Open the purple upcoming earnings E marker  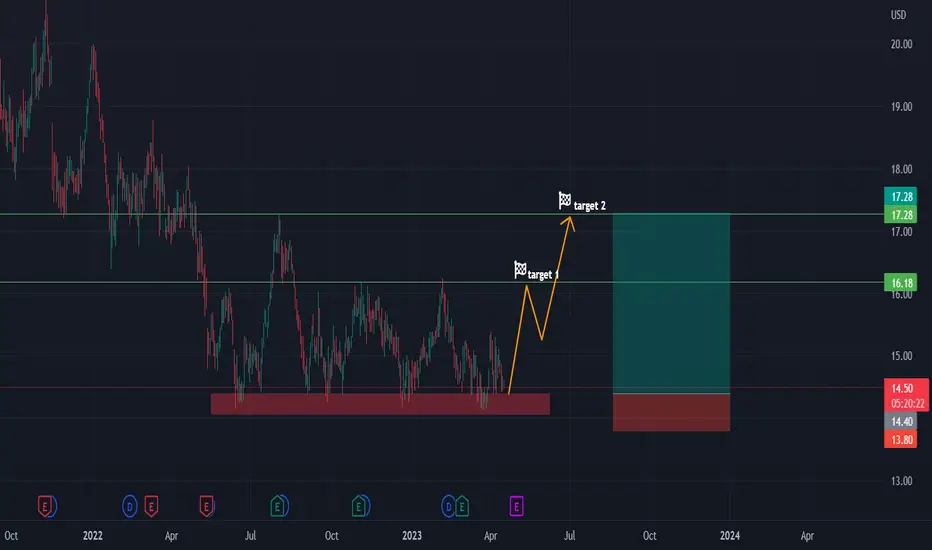(x=516, y=506)
